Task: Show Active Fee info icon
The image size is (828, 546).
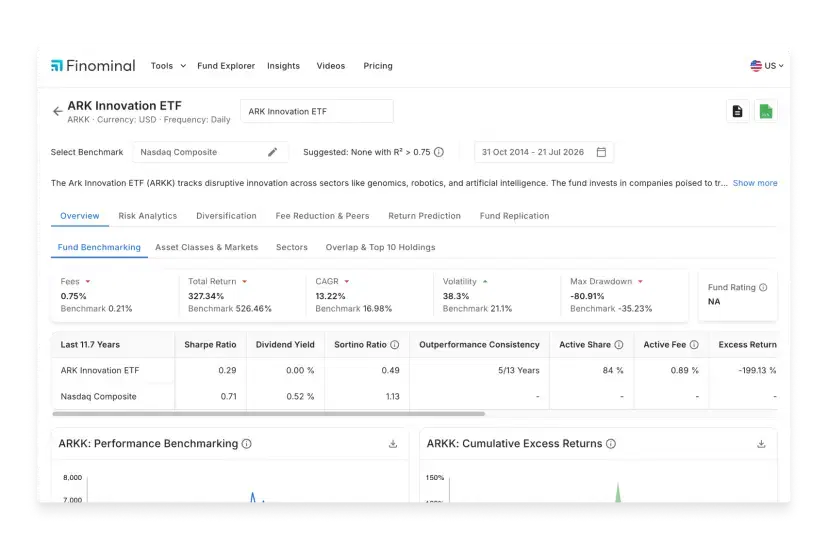Action: tap(694, 345)
